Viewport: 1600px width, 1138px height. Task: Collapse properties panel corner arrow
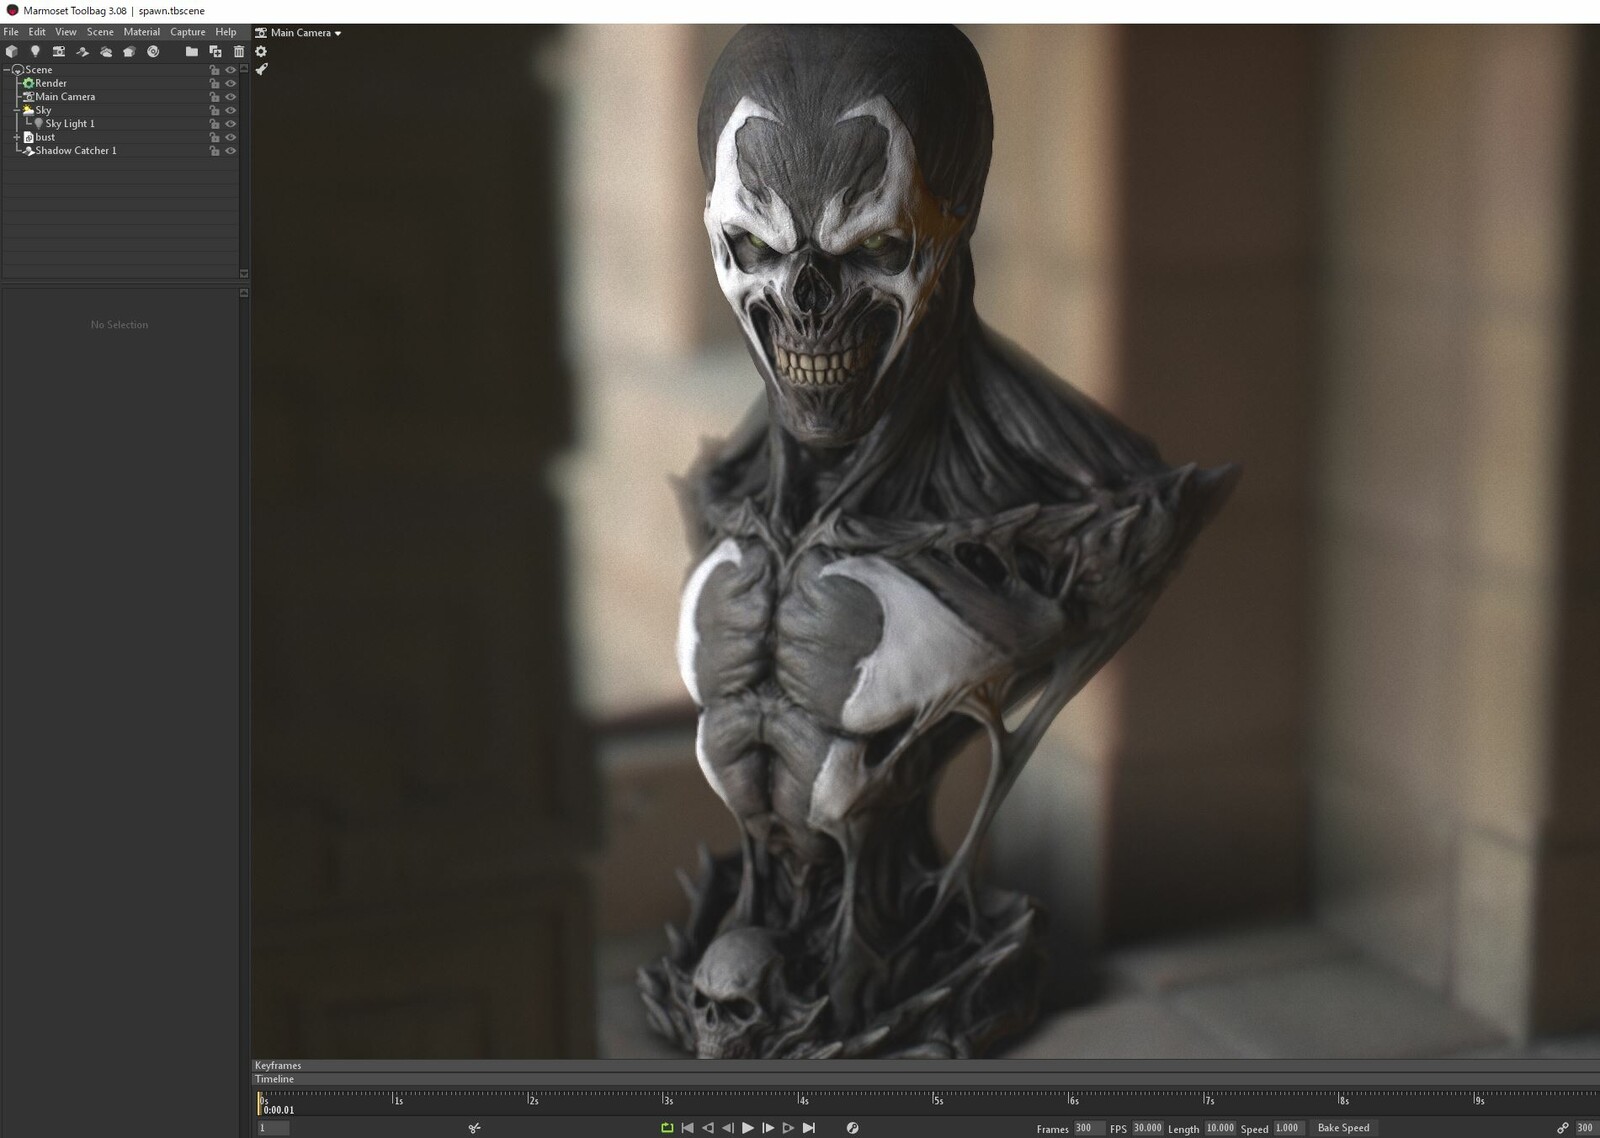click(x=244, y=293)
